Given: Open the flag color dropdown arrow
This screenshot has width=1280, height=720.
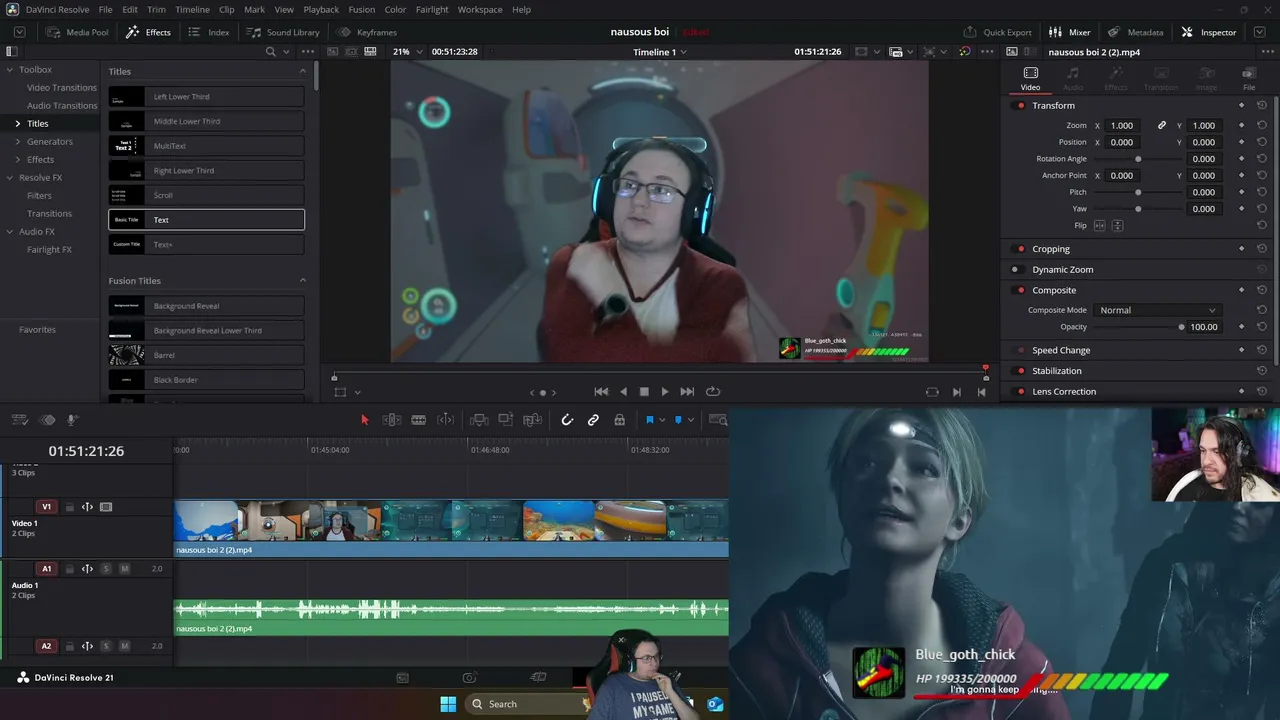Looking at the screenshot, I should click(661, 420).
